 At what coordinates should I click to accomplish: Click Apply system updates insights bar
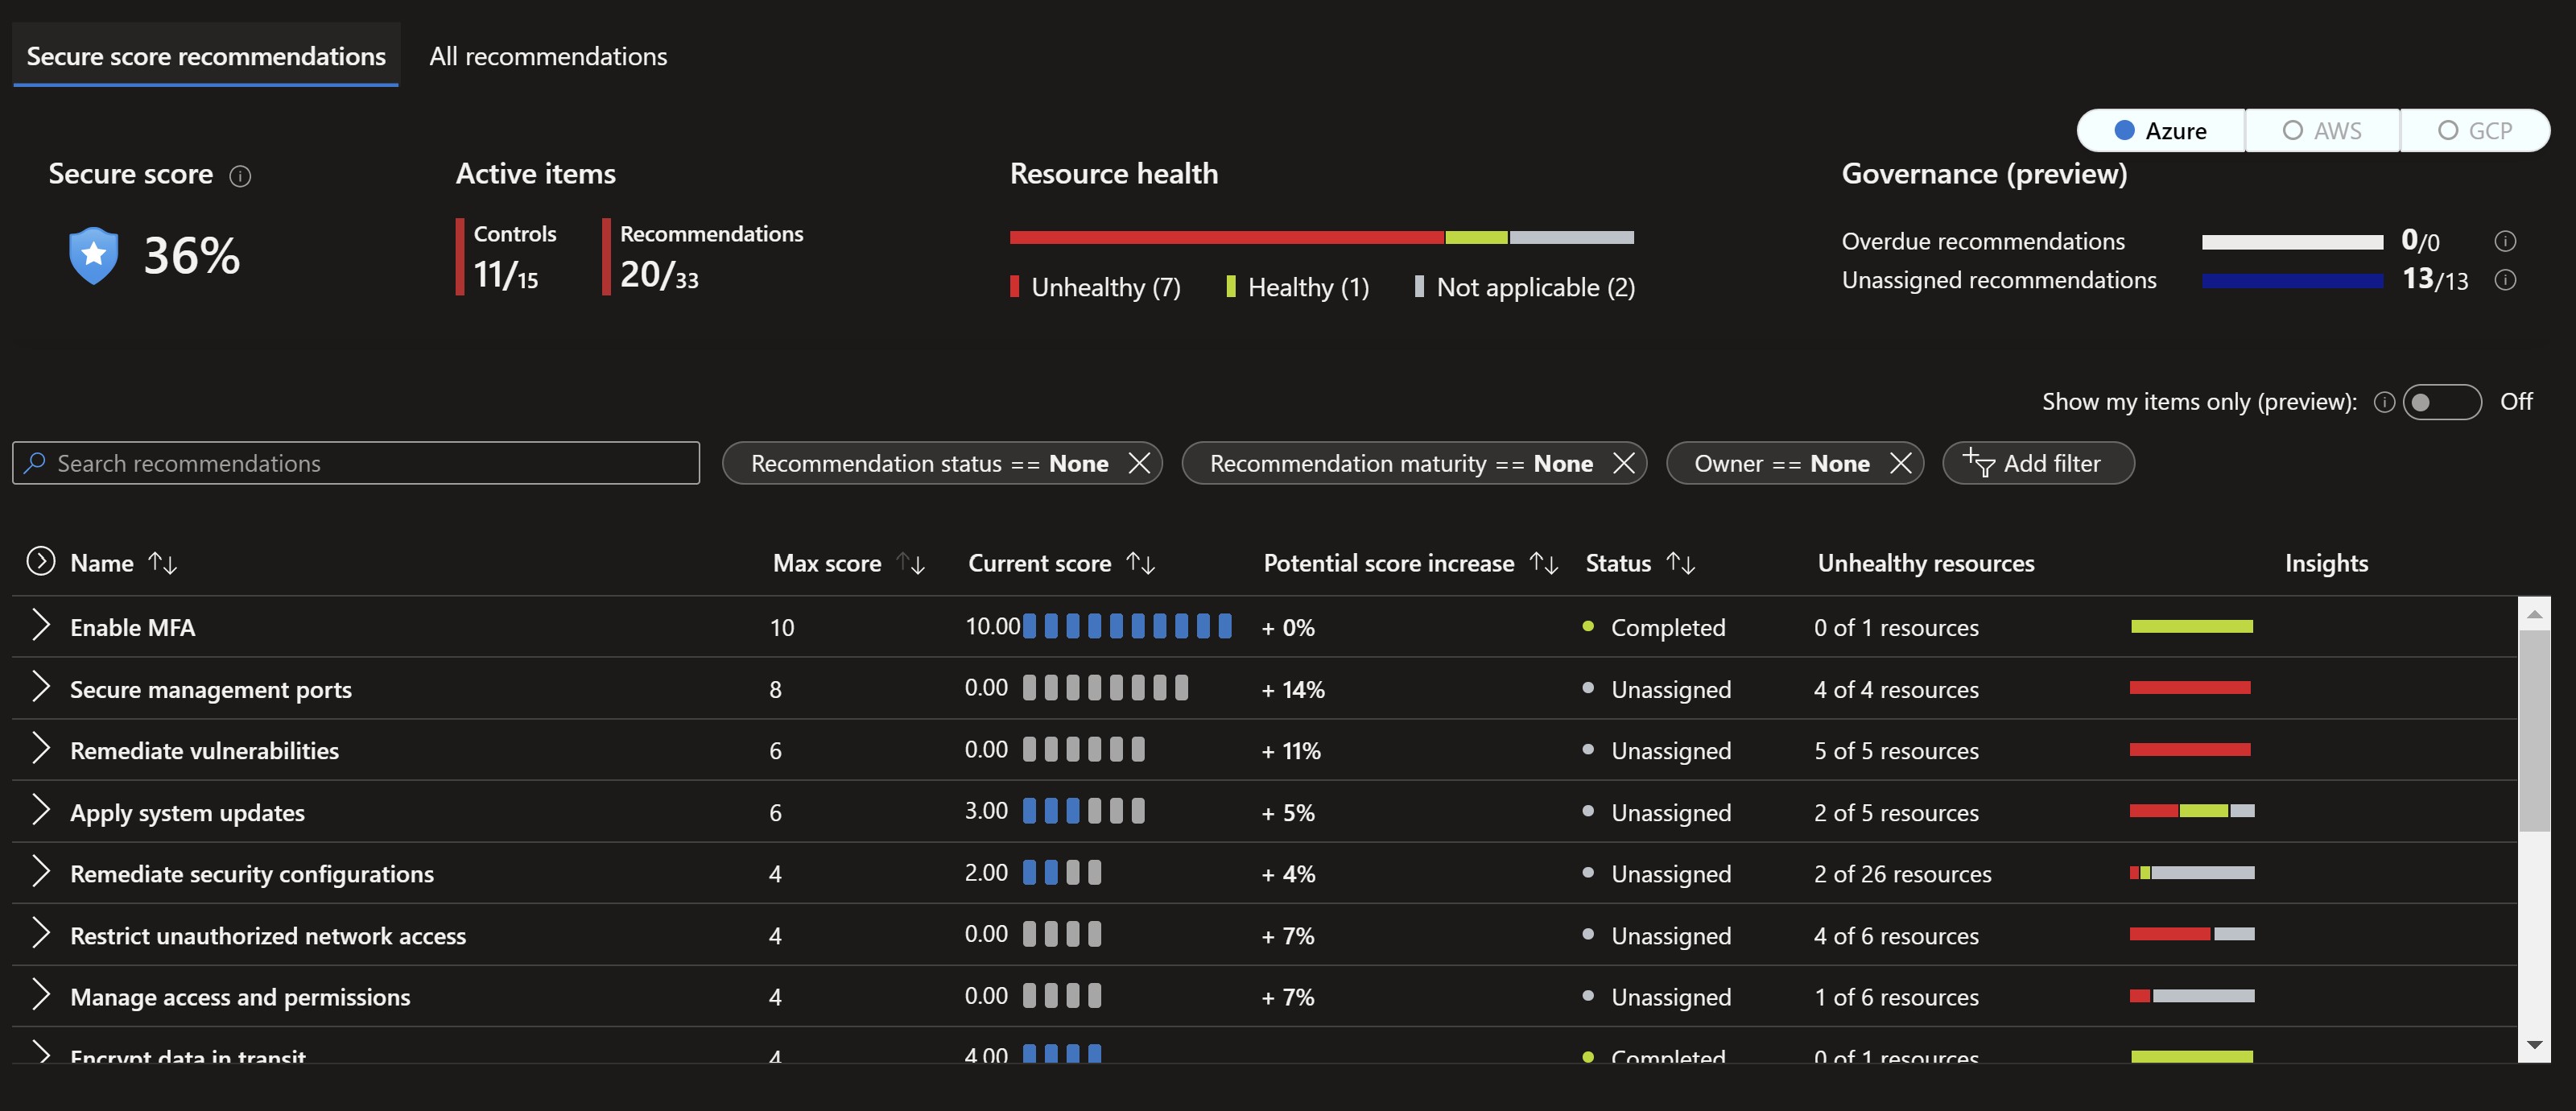click(x=2192, y=811)
